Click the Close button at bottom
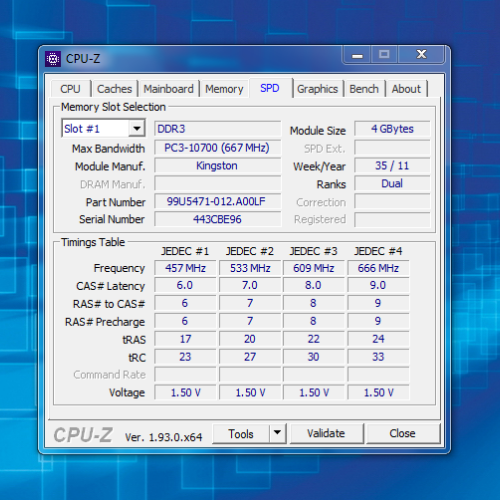The width and height of the screenshot is (500, 500). coord(402,433)
